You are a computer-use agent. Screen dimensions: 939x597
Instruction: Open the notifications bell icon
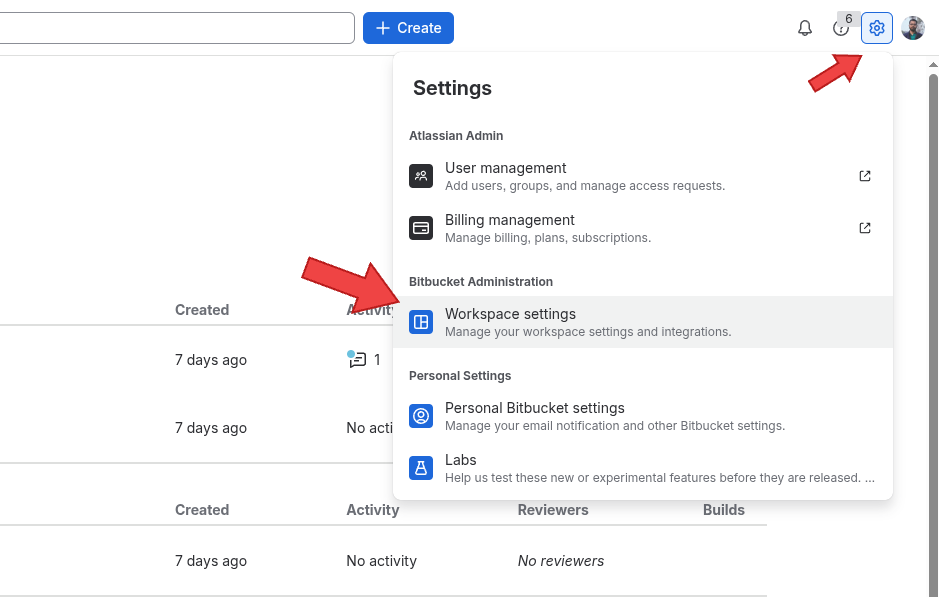click(805, 28)
